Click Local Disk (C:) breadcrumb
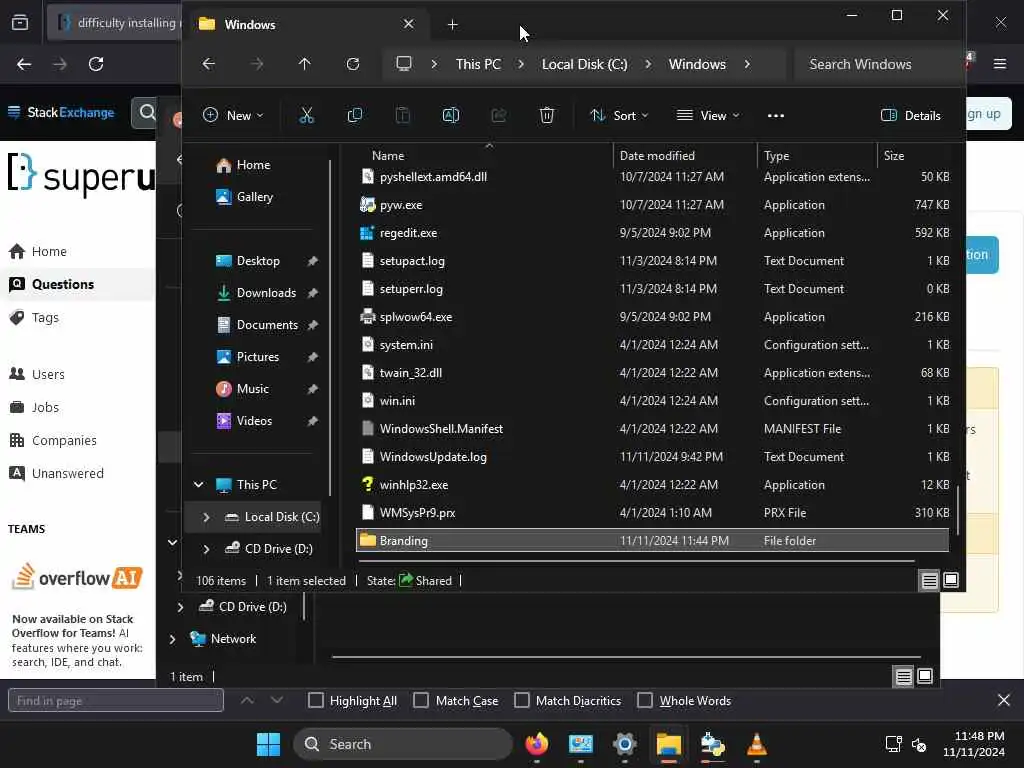 click(x=584, y=64)
